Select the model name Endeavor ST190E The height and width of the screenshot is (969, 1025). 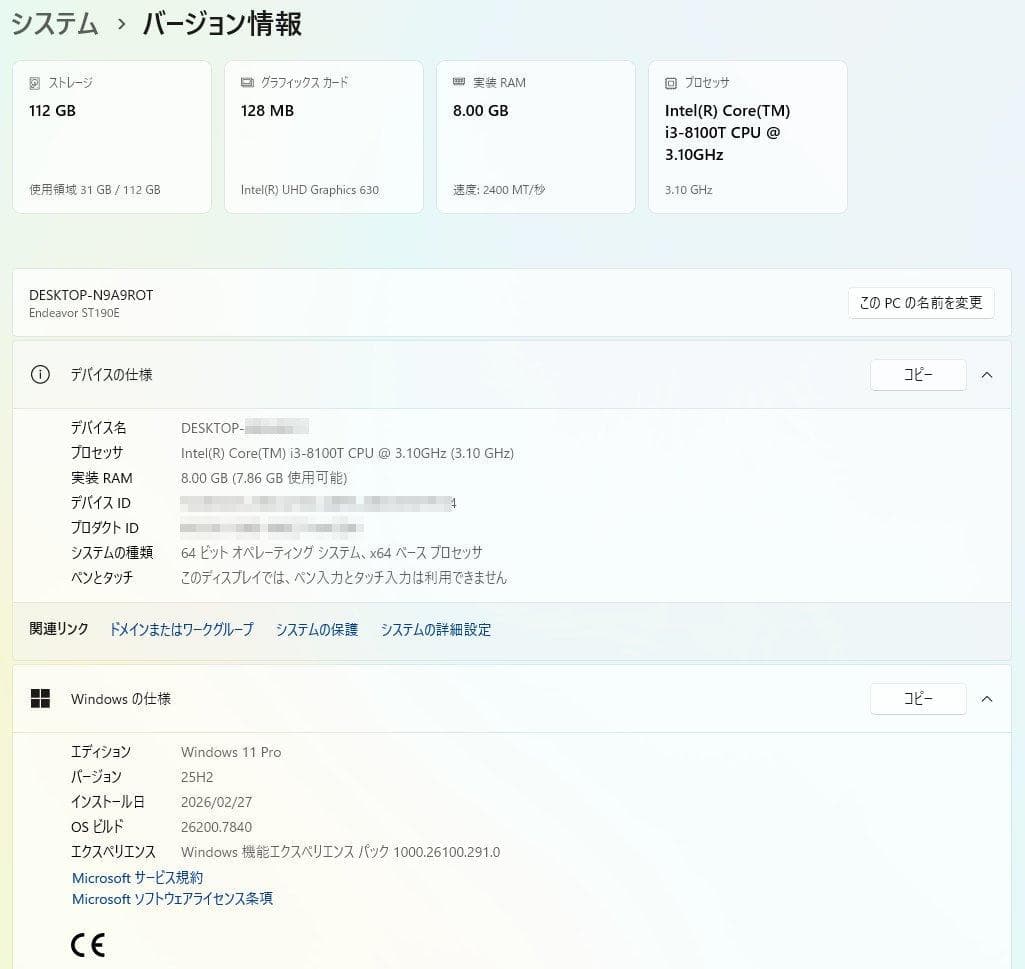(x=74, y=313)
